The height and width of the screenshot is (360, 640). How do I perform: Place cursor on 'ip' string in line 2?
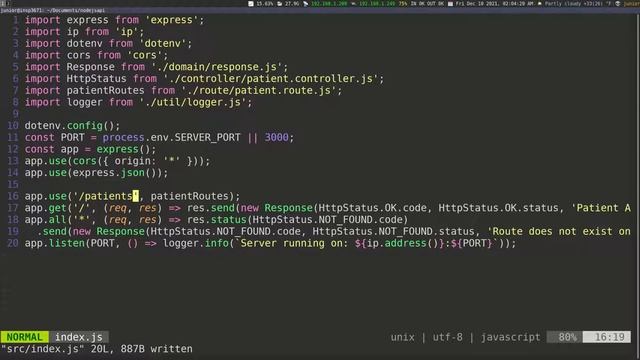(127, 32)
